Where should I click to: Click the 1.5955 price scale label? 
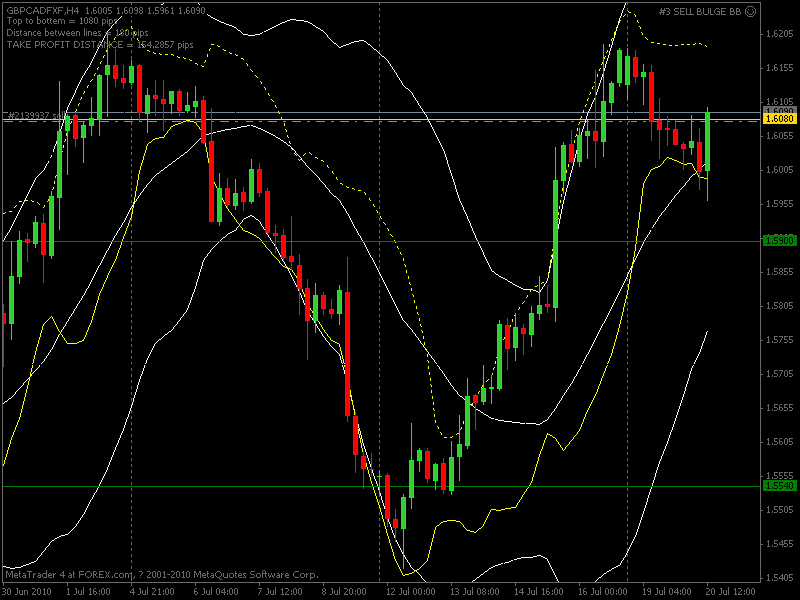(780, 204)
